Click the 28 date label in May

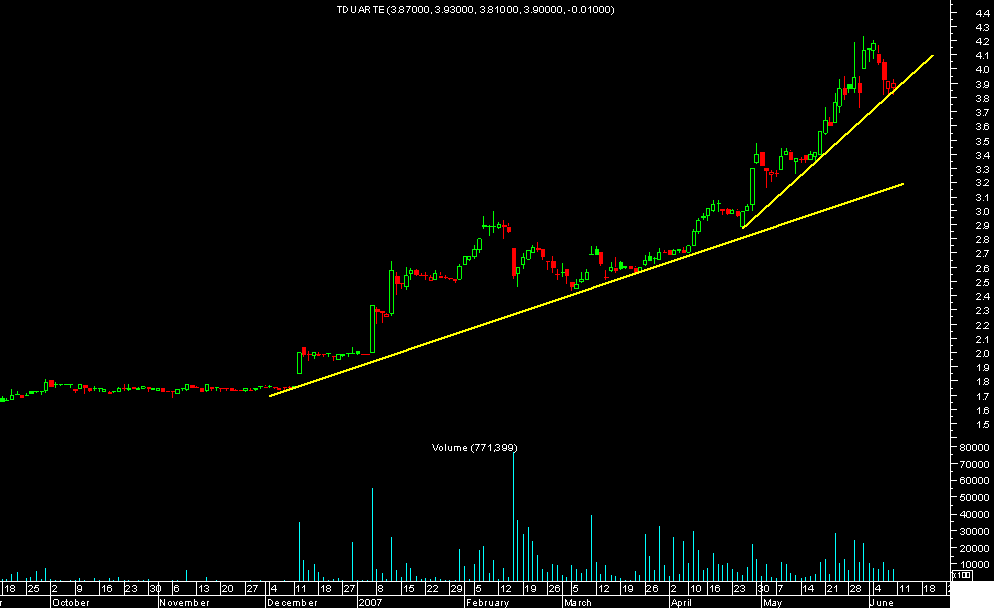point(855,589)
